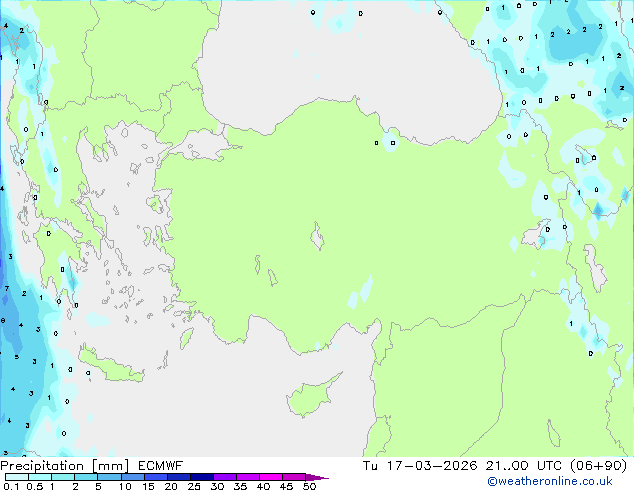Click the '(06+90)' forecast run text

pyautogui.click(x=598, y=466)
